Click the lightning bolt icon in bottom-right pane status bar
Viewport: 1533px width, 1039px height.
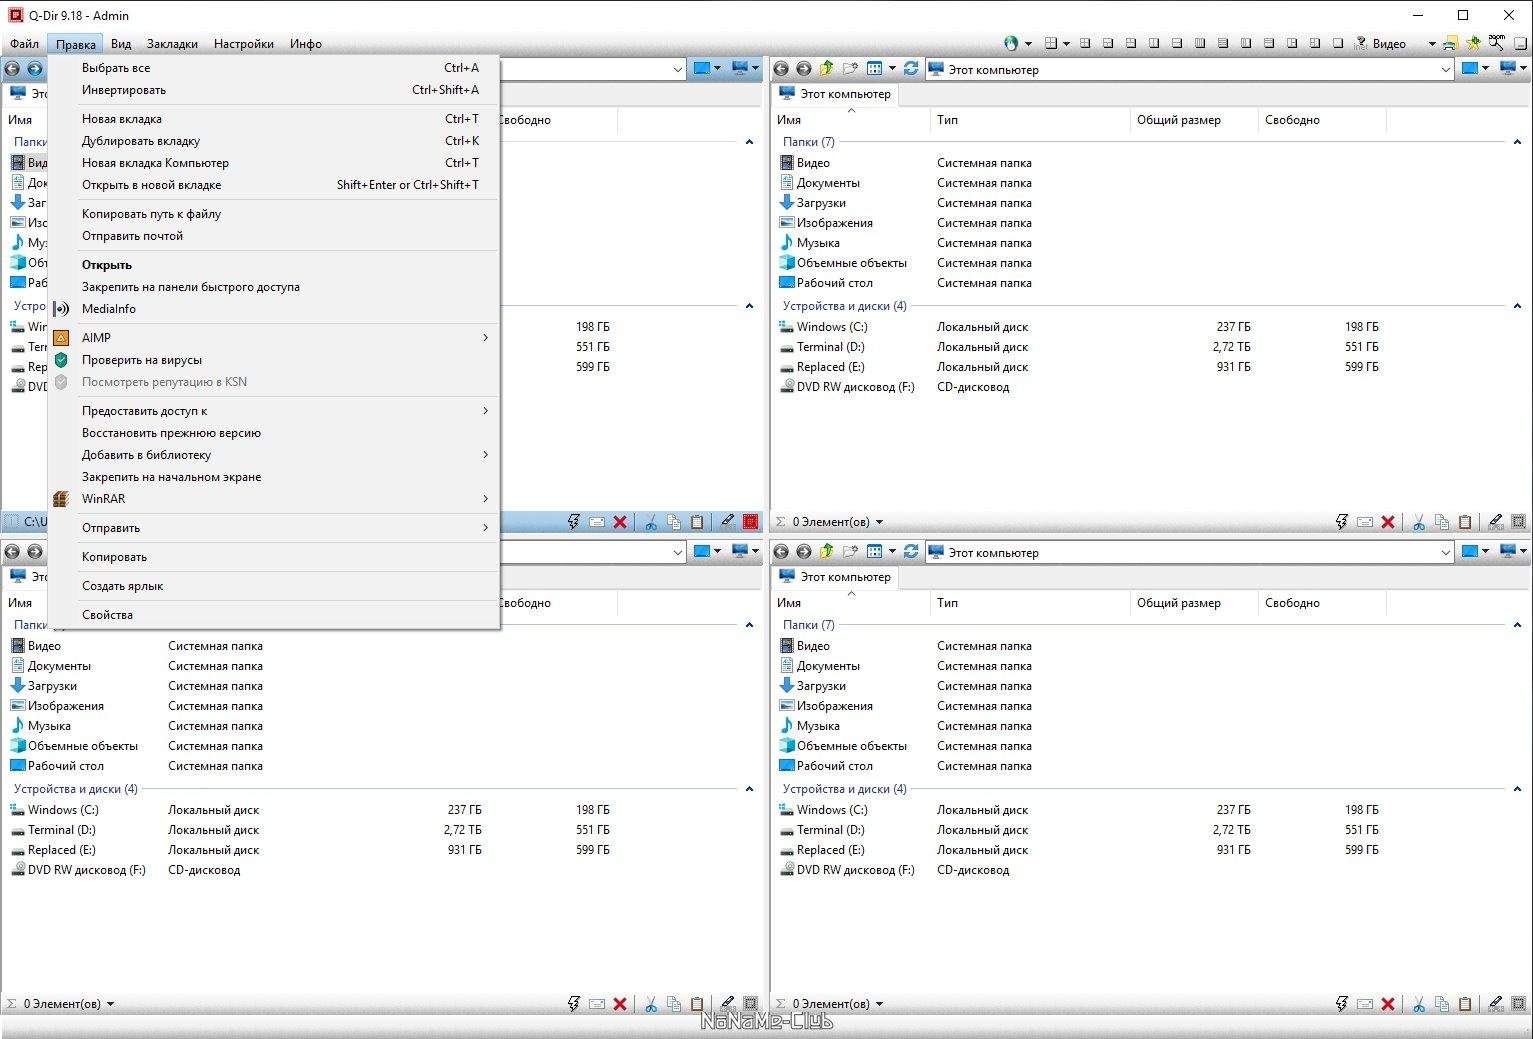(x=1342, y=1004)
